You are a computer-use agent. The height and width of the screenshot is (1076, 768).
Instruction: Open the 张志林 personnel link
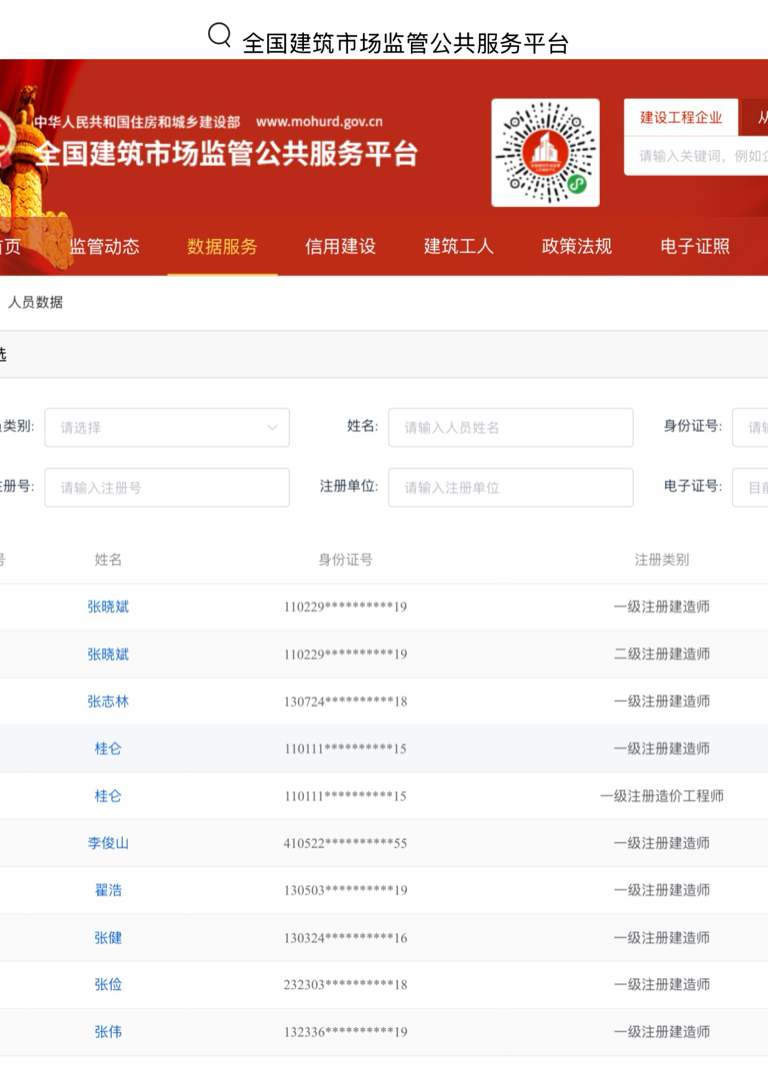tap(108, 701)
